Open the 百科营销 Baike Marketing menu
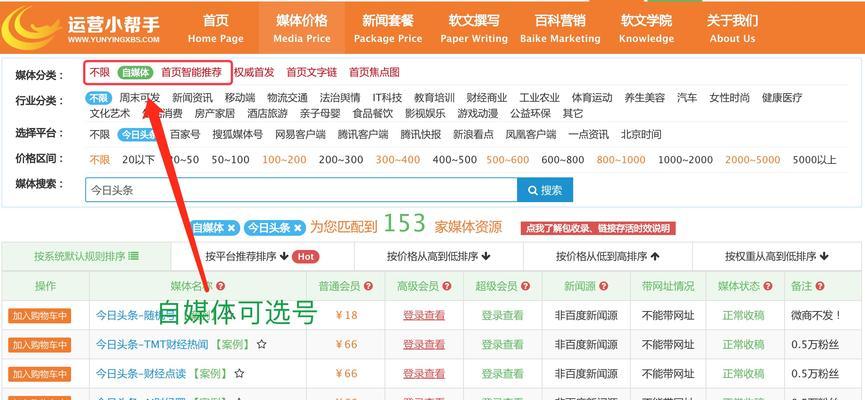Screen dimensions: 865x400 (x=560, y=29)
